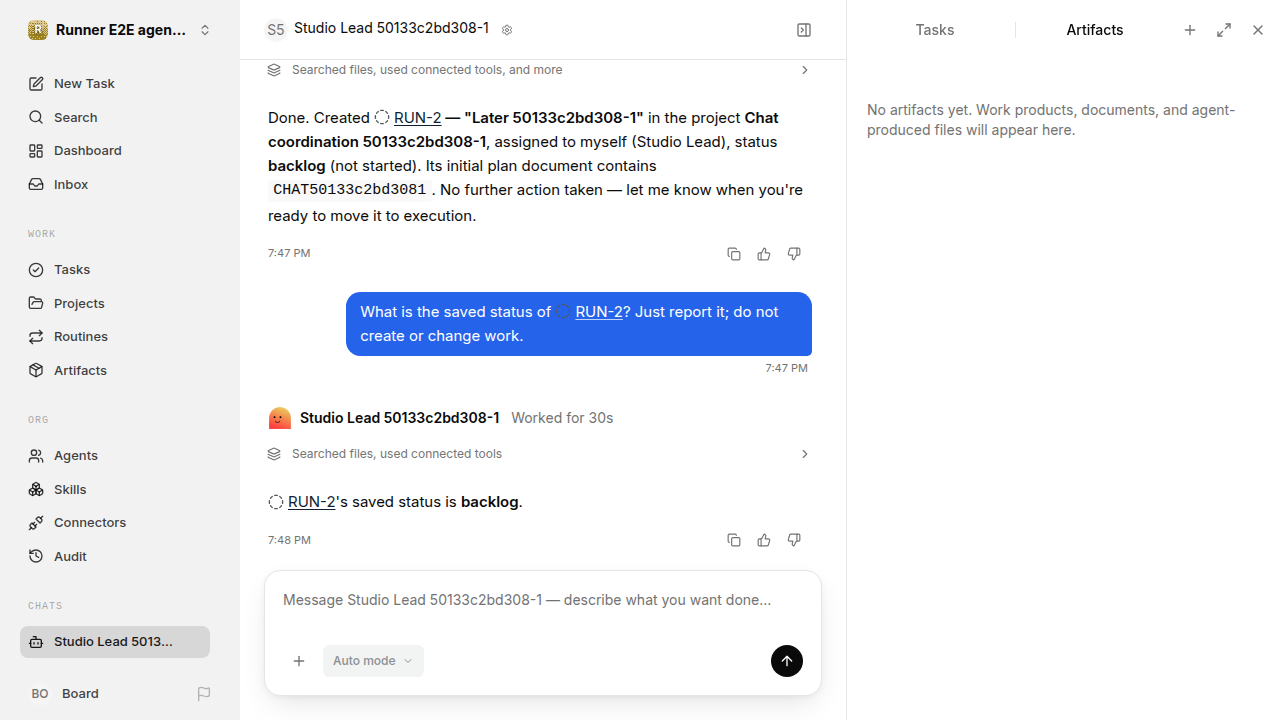Screen dimensions: 1280x720
Task: Click the Studio Lead 50133c2bd308-1 chat title
Action: pos(391,29)
